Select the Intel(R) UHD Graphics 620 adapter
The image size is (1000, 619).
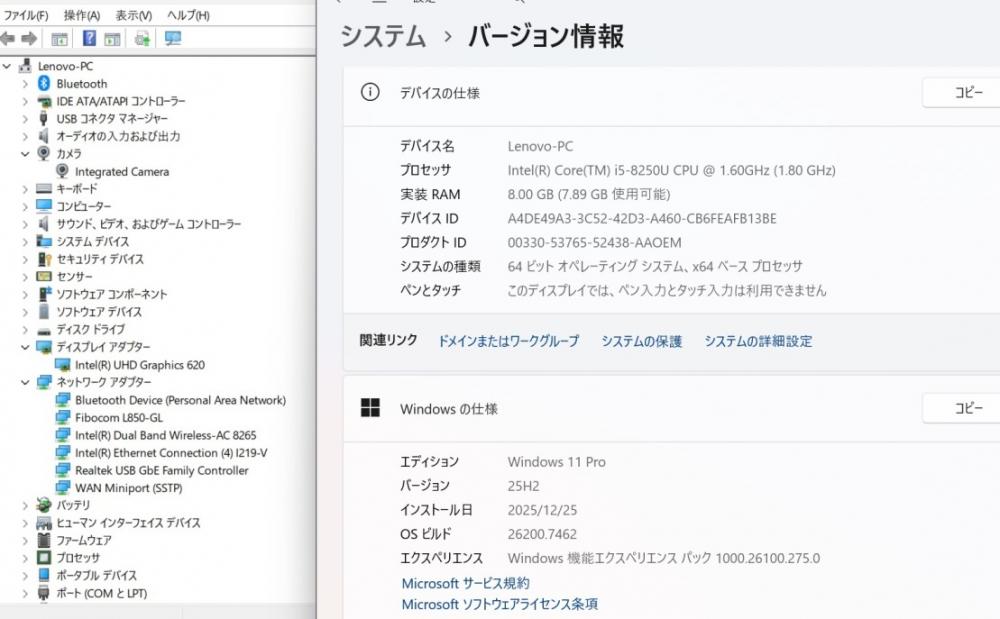[139, 365]
